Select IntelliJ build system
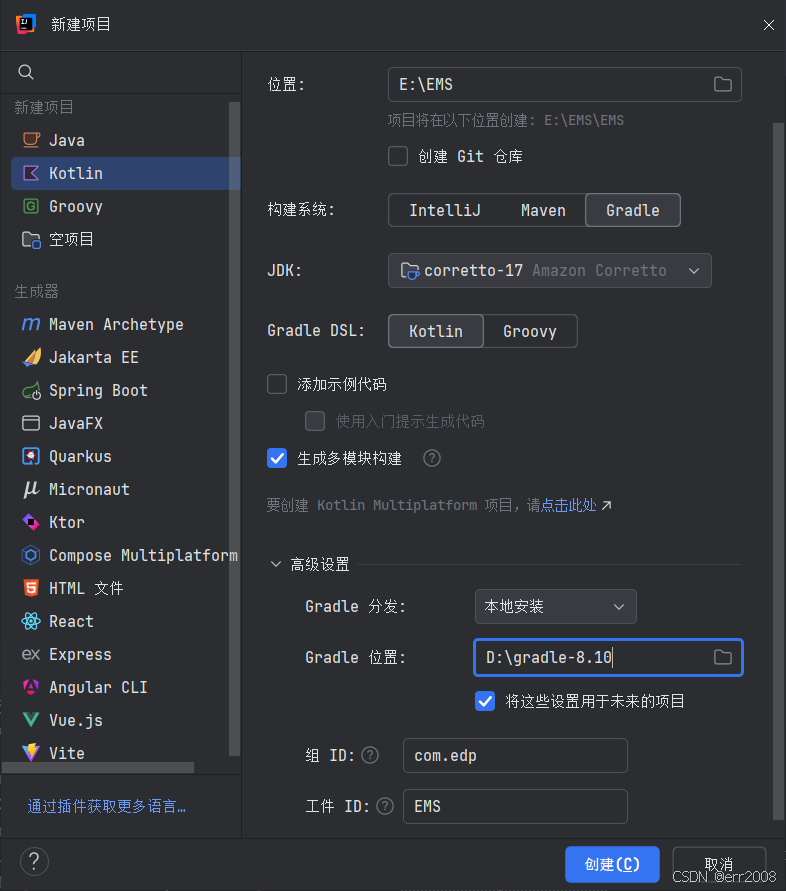 click(x=445, y=210)
